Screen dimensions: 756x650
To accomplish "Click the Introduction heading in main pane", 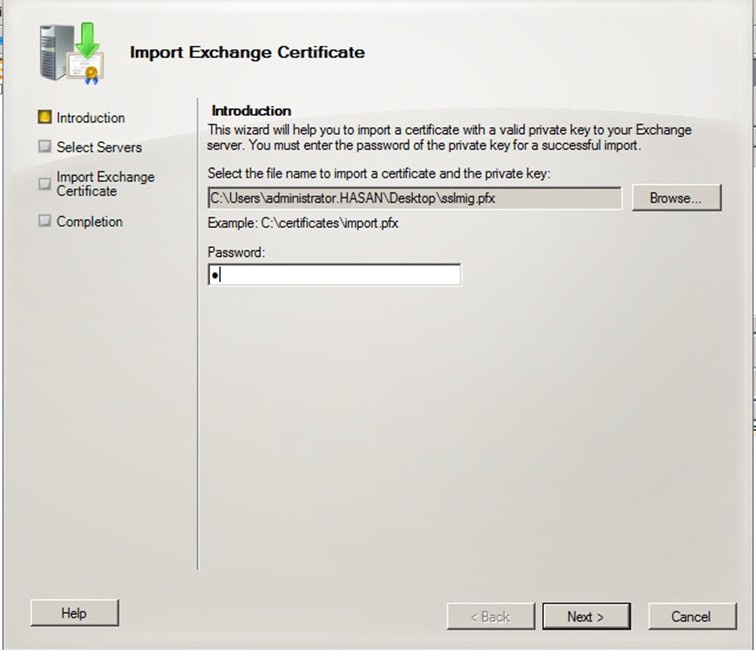I will coord(251,111).
